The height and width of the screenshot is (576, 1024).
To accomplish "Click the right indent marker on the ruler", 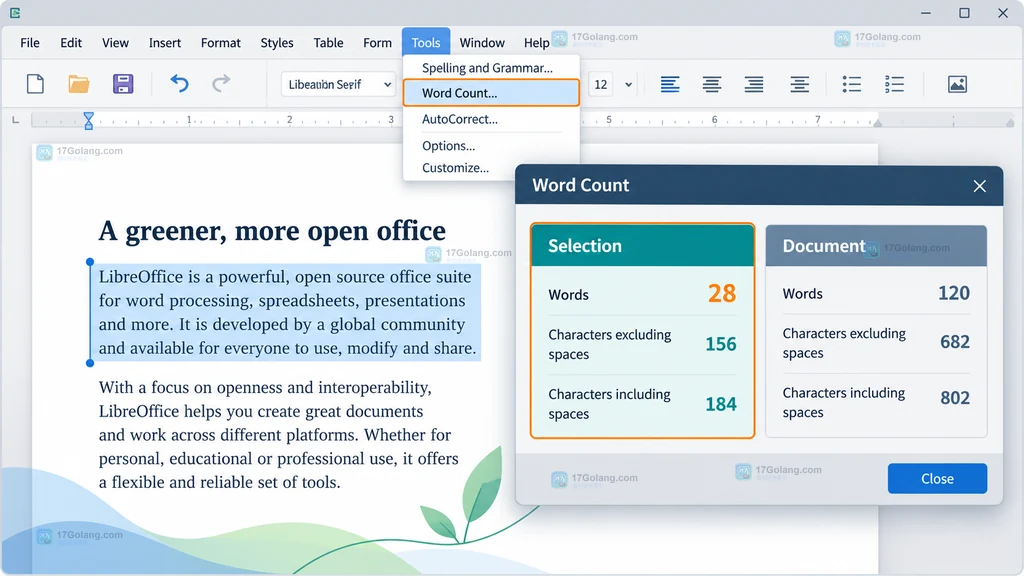I will click(x=878, y=122).
